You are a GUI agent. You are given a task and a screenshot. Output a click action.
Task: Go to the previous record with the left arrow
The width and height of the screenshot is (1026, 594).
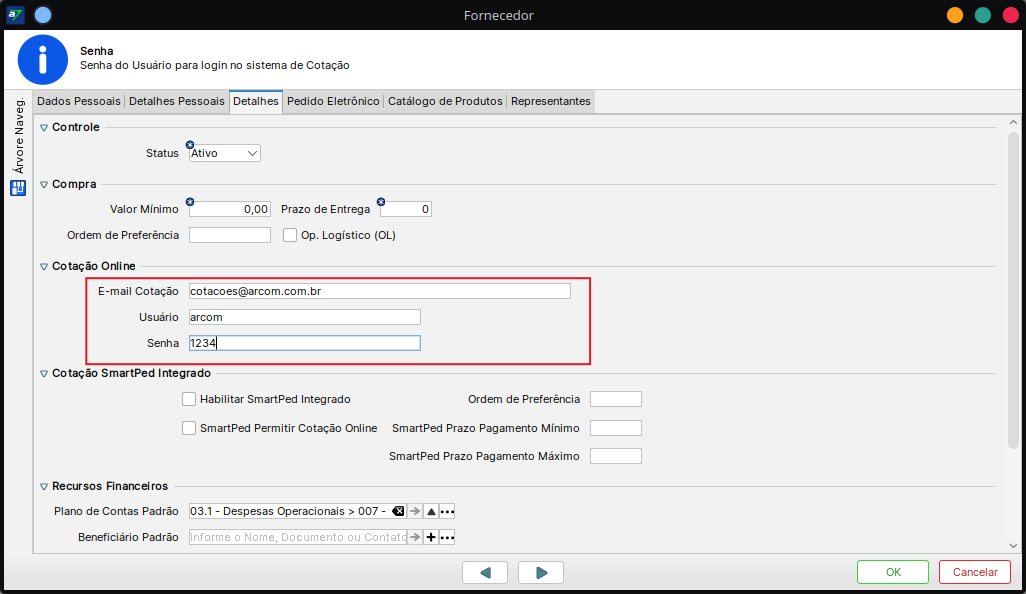(x=485, y=572)
